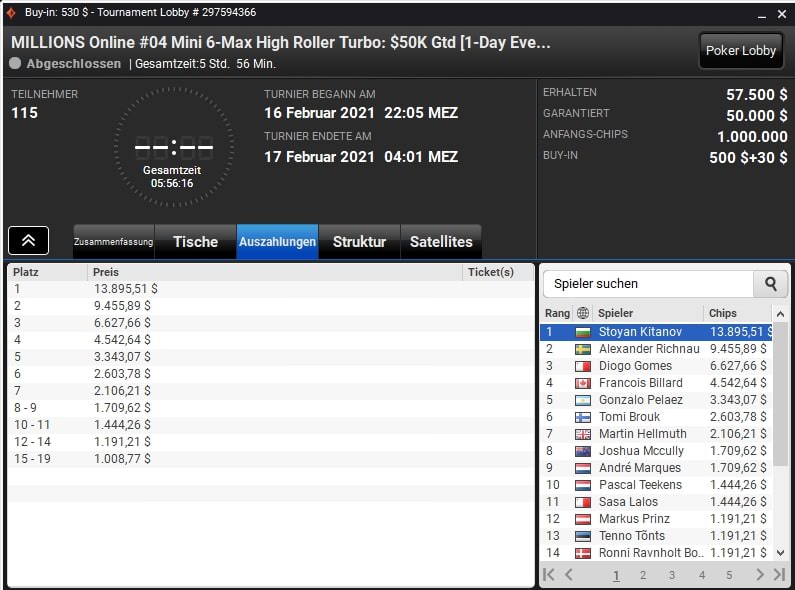Open the Tische tab
This screenshot has width=795, height=590.
point(195,242)
